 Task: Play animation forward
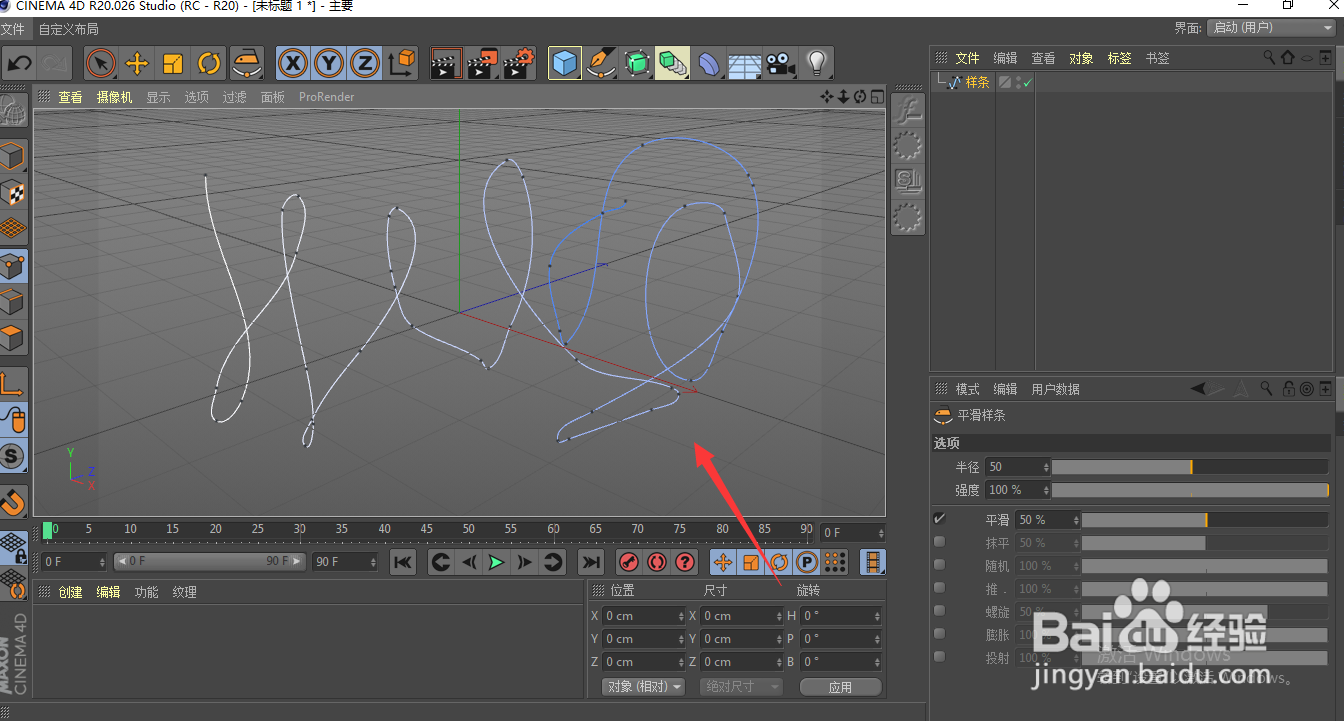pos(496,562)
